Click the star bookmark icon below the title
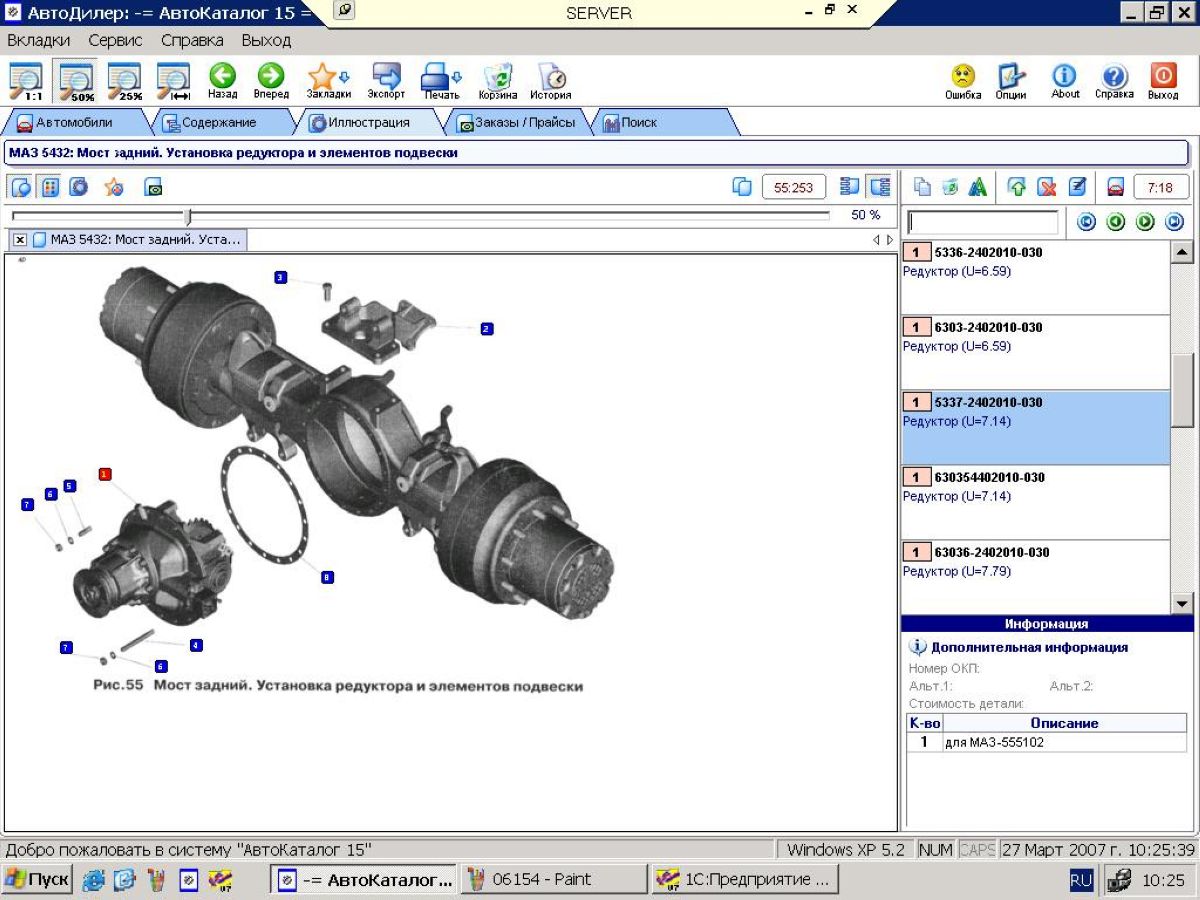The height and width of the screenshot is (900, 1200). (x=114, y=187)
